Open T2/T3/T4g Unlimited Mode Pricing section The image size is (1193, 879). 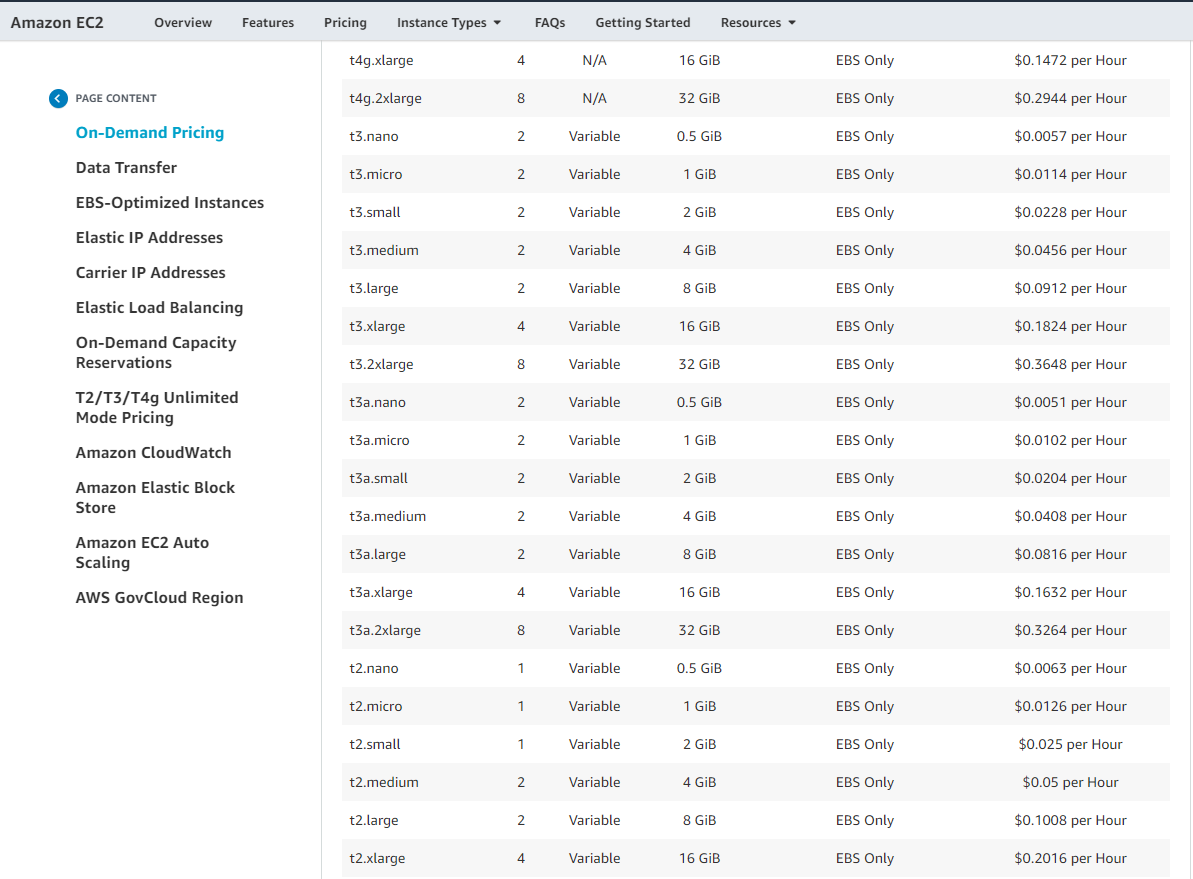pyautogui.click(x=157, y=407)
